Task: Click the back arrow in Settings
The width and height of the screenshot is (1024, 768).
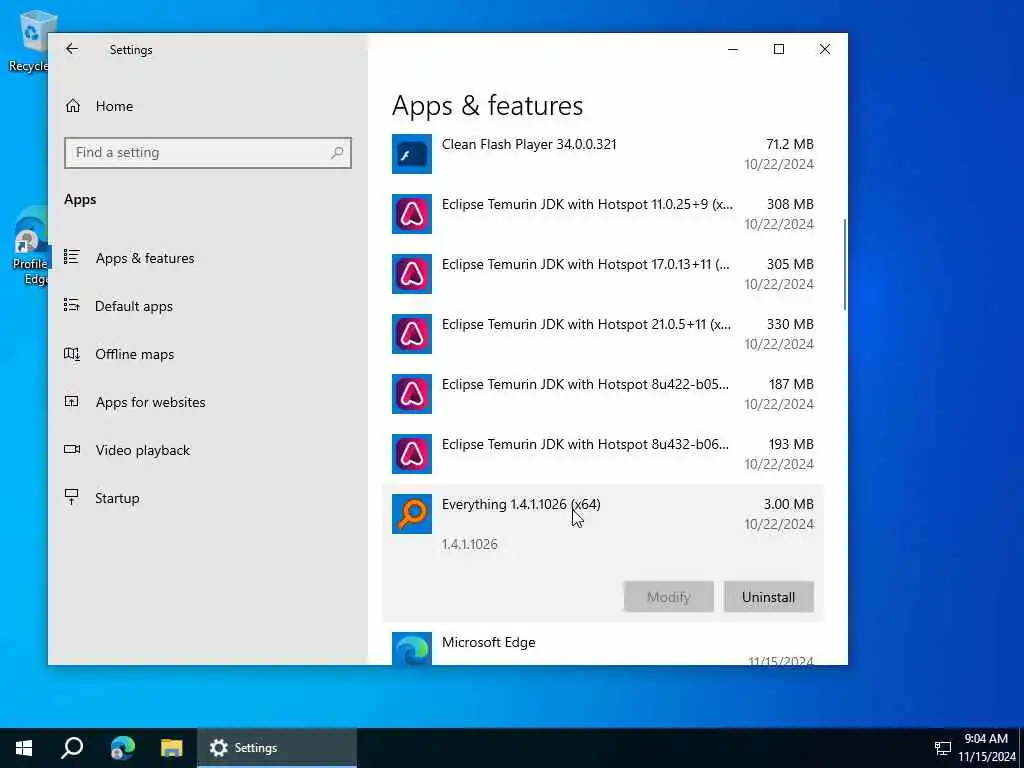Action: point(72,49)
